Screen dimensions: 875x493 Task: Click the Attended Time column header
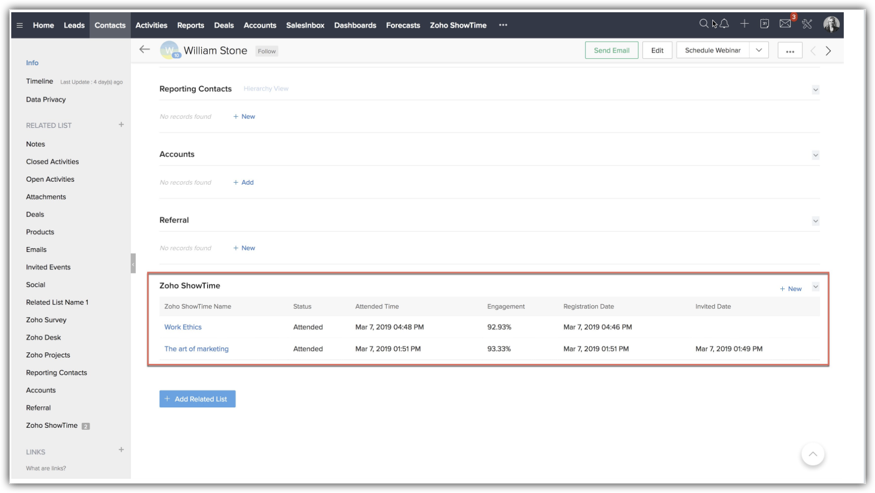377,307
